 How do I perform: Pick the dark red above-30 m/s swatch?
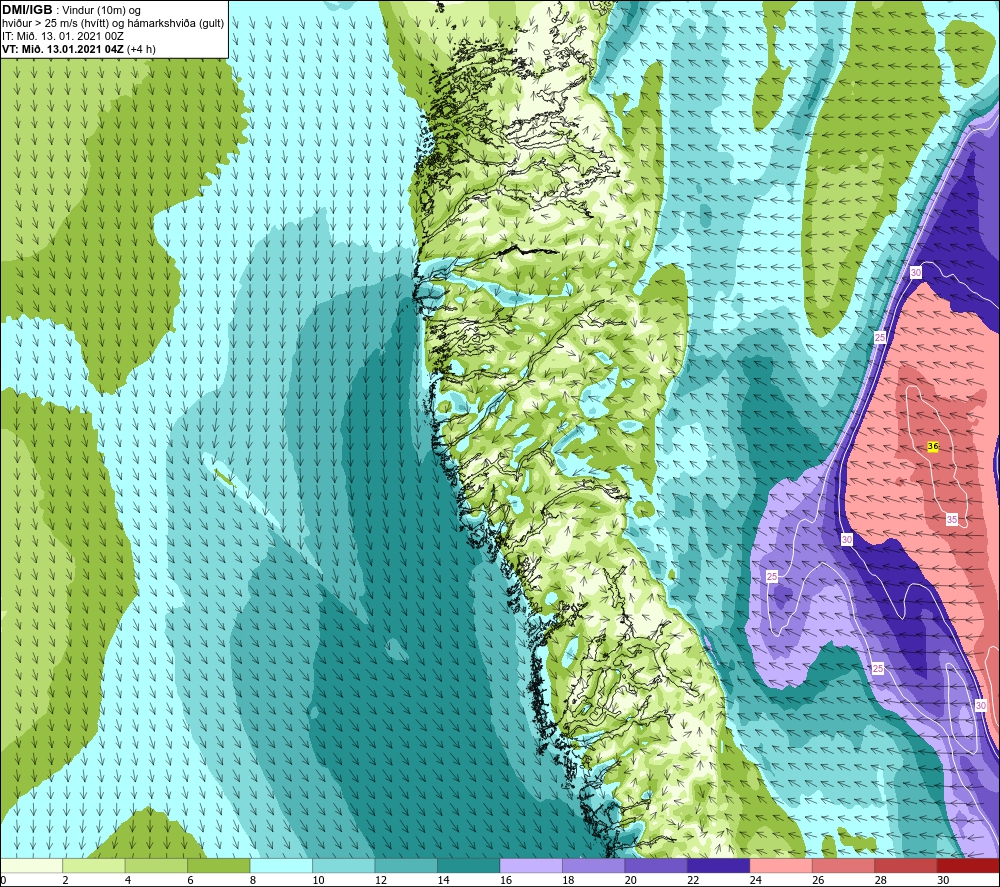click(969, 865)
